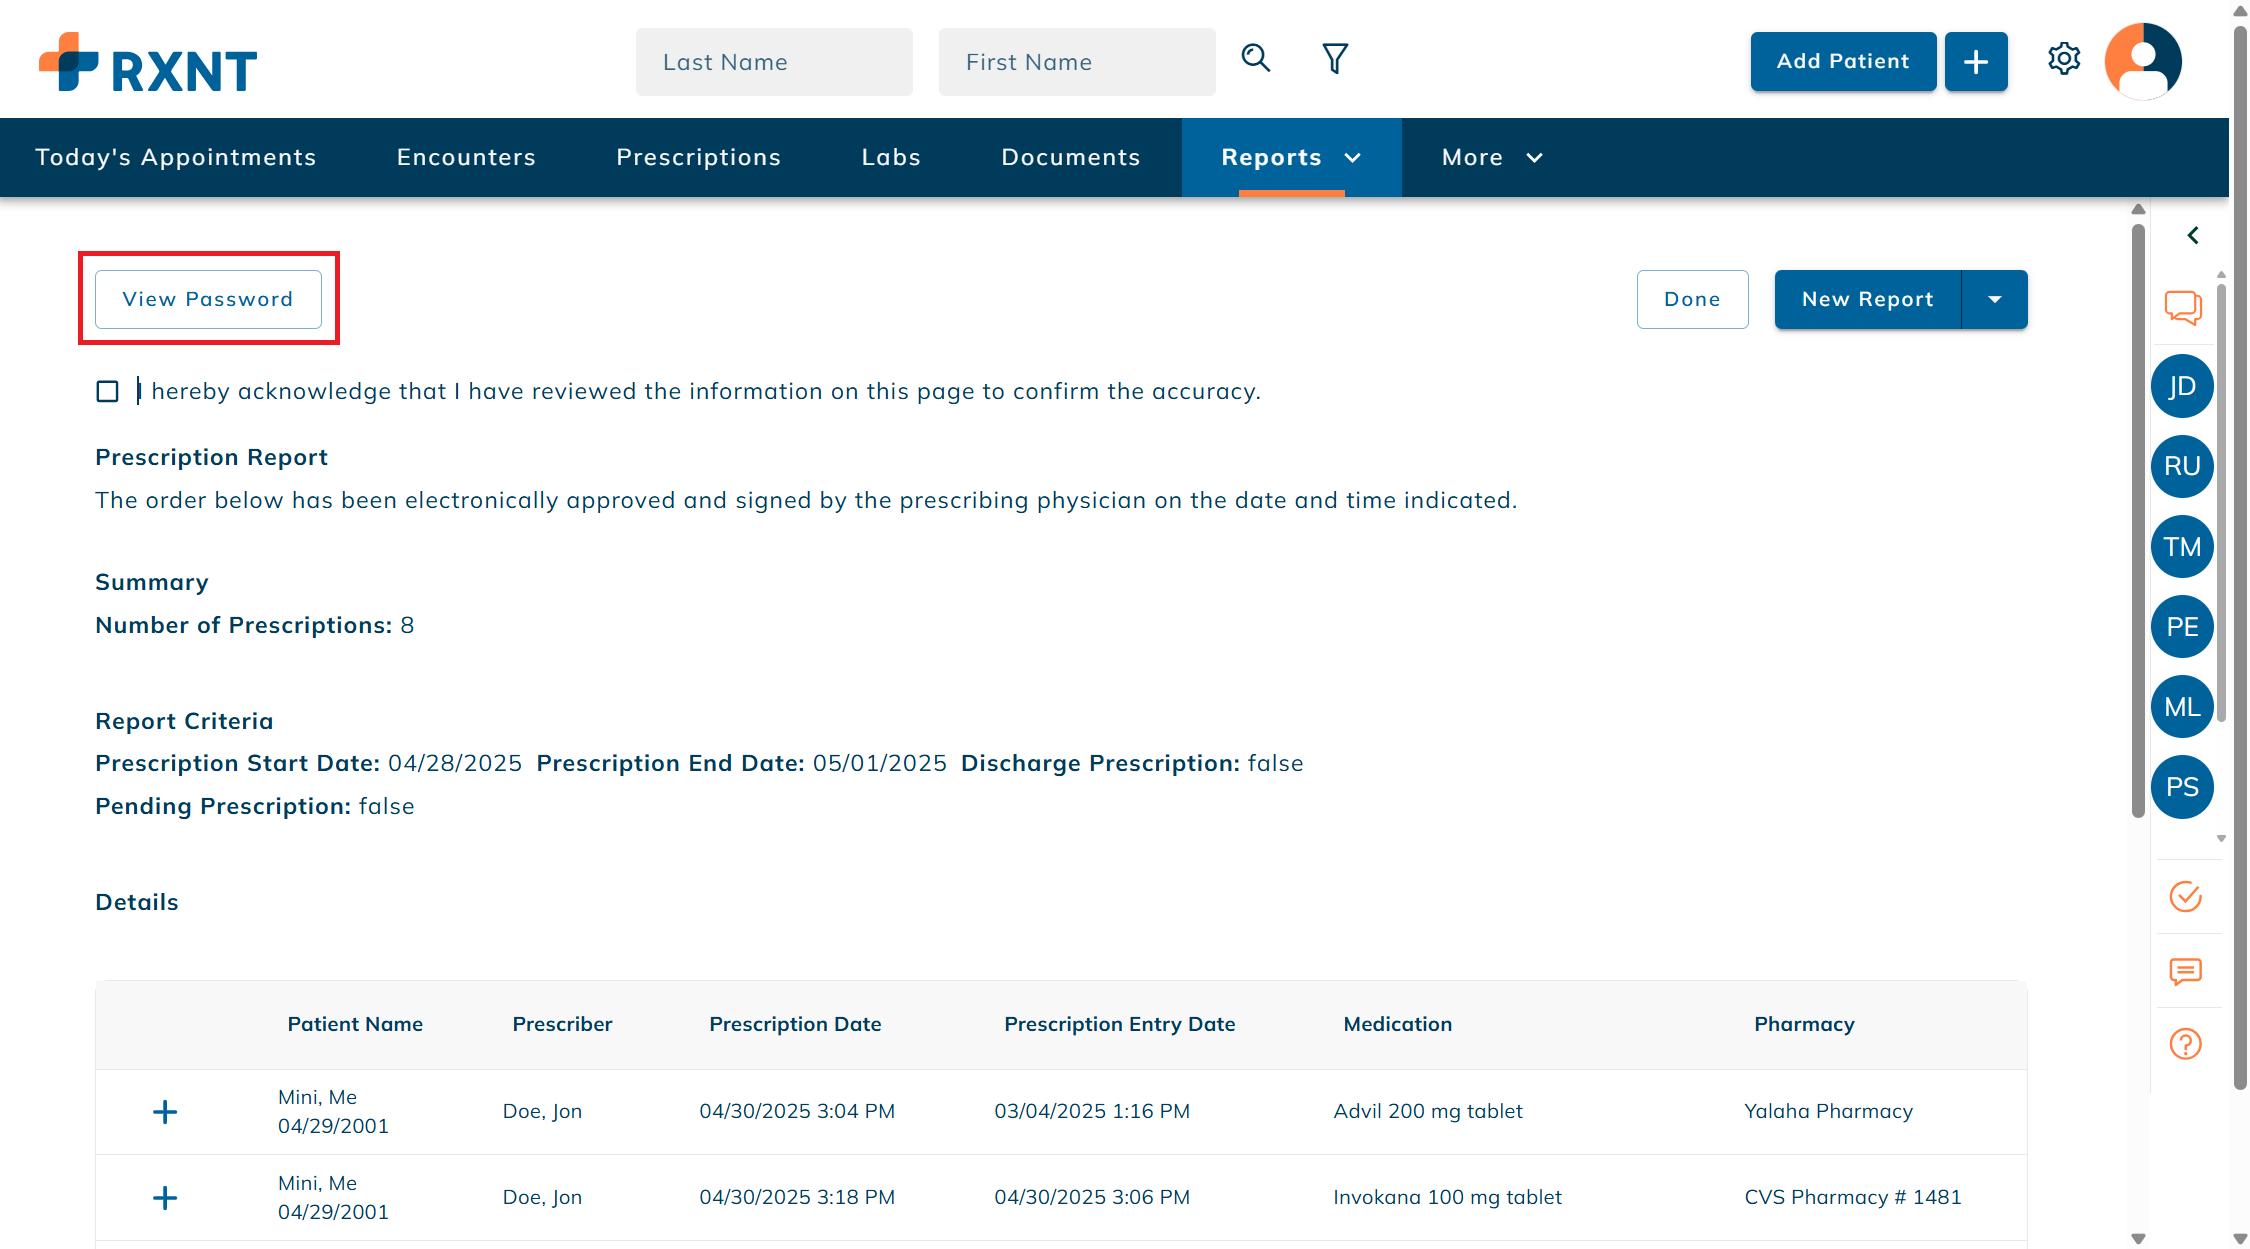Viewport: 2250px width, 1249px height.
Task: Click the New Report button
Action: coord(1868,299)
